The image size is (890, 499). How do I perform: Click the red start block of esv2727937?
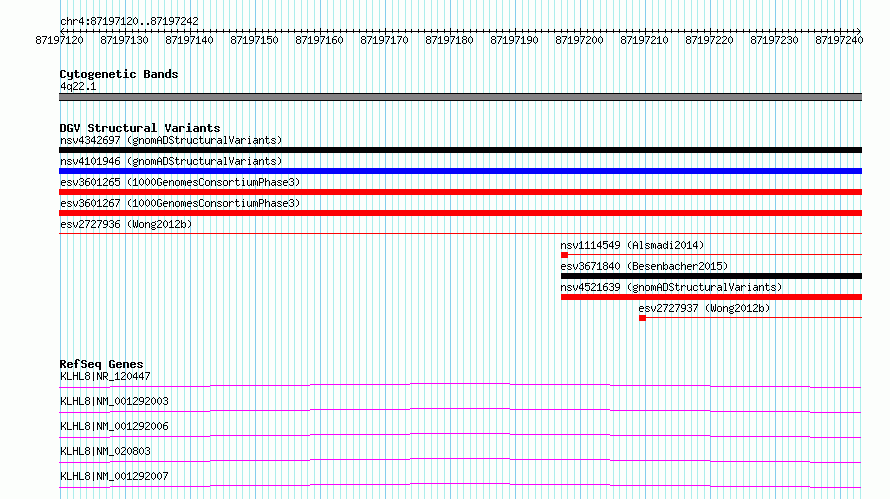[x=642, y=318]
